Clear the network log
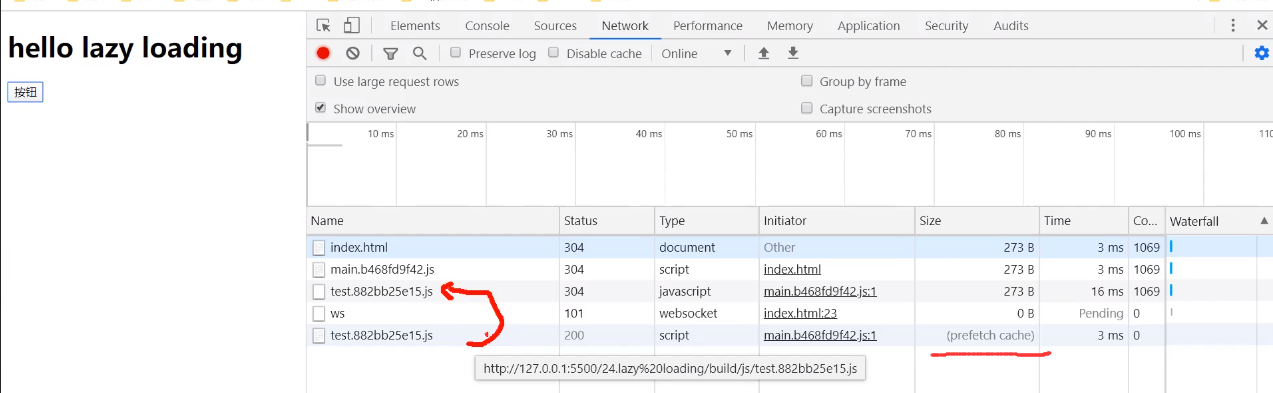The width and height of the screenshot is (1273, 393). 352,54
